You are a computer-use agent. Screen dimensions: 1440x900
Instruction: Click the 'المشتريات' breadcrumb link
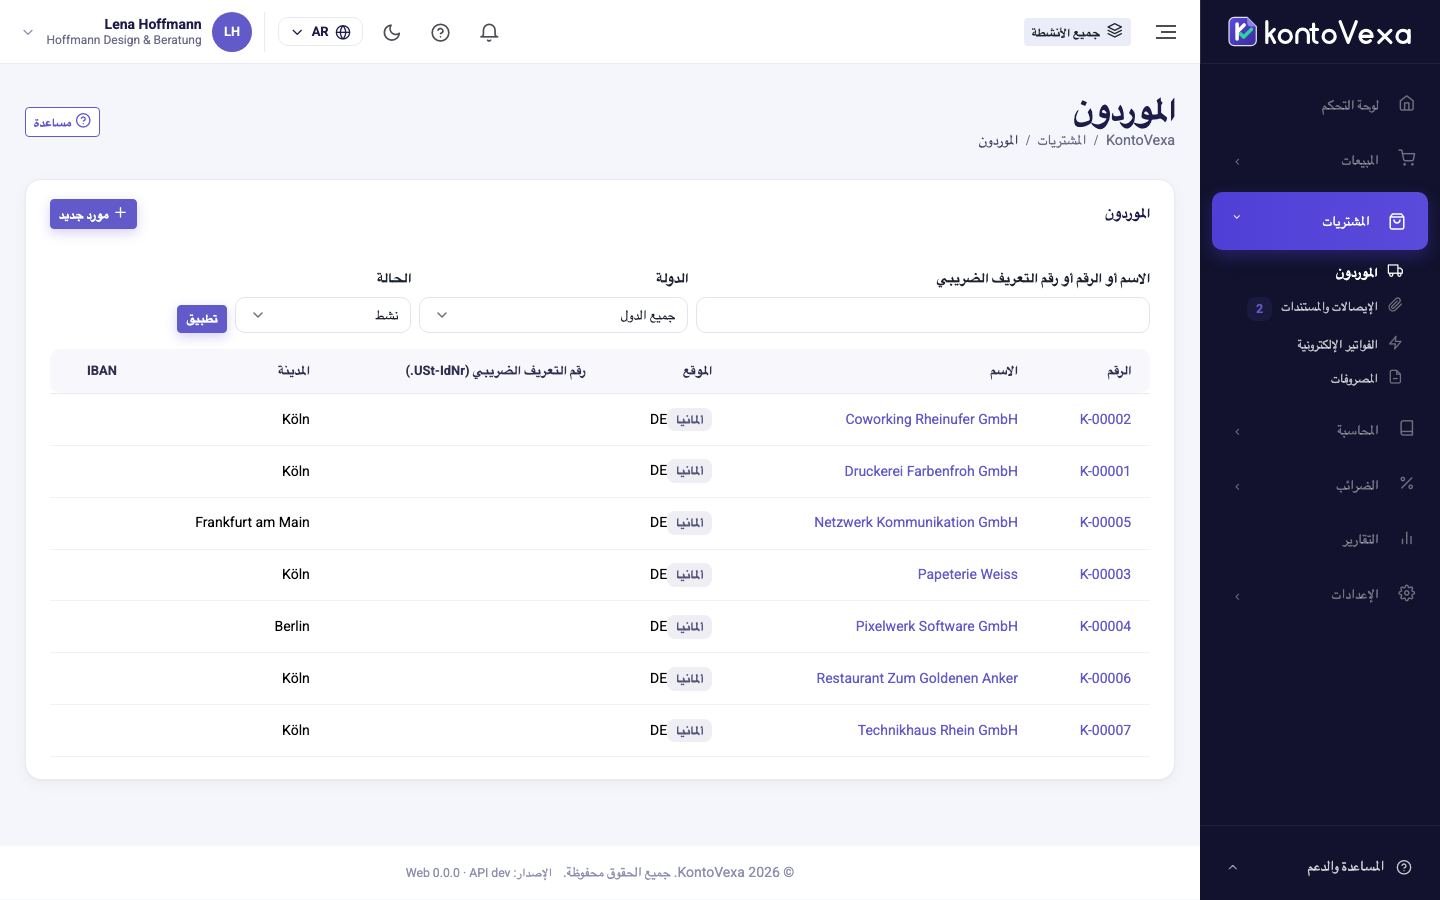pyautogui.click(x=1061, y=140)
